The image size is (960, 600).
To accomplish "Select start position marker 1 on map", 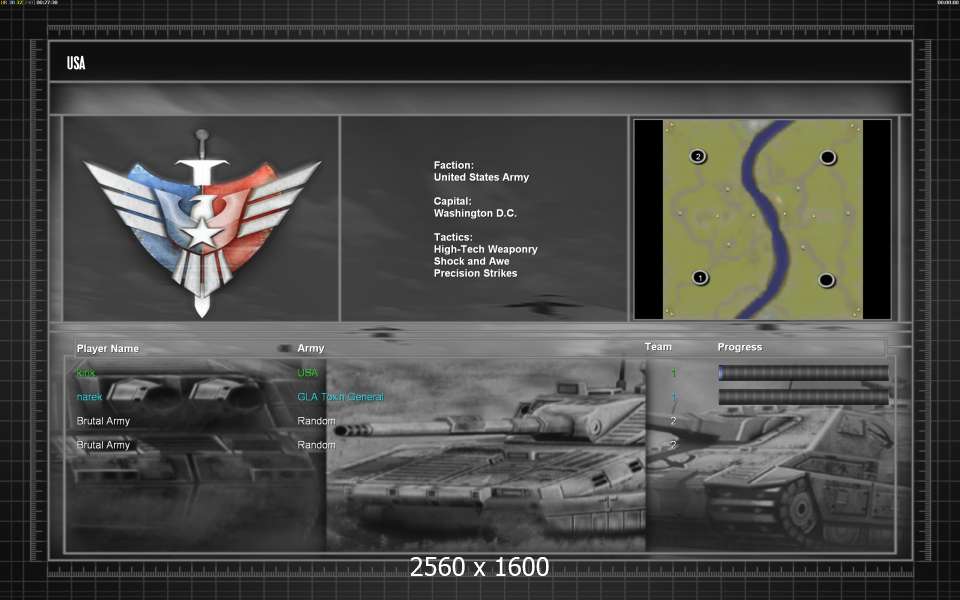I will (700, 278).
